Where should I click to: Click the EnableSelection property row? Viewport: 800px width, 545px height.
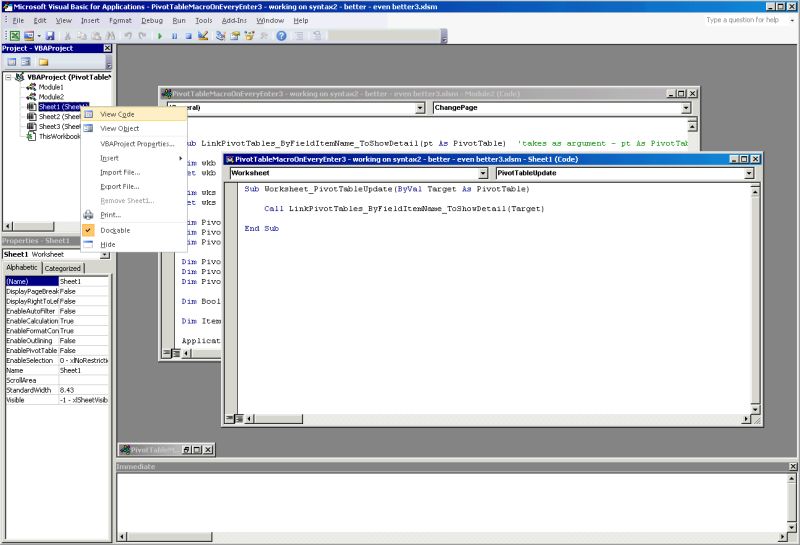[x=57, y=360]
